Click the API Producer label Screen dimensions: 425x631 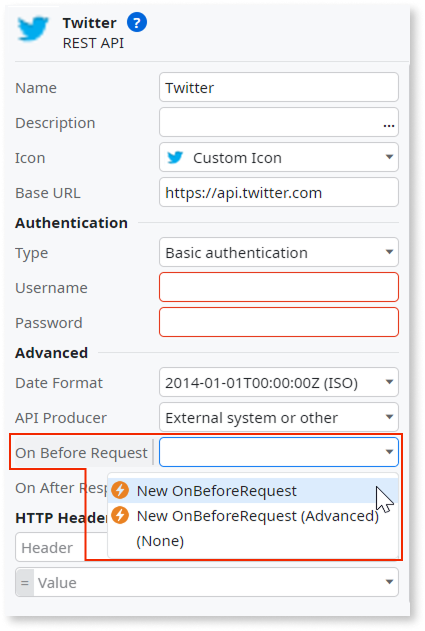(61, 418)
